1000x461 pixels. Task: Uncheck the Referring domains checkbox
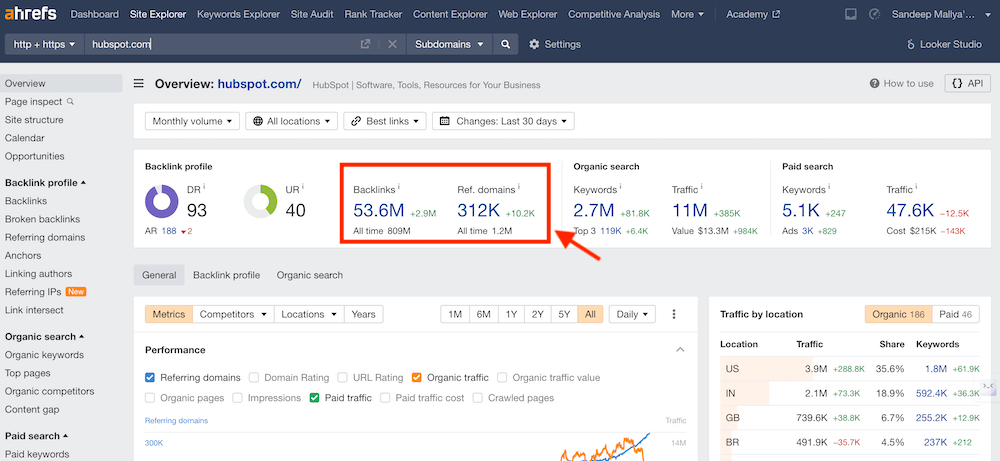pyautogui.click(x=150, y=378)
